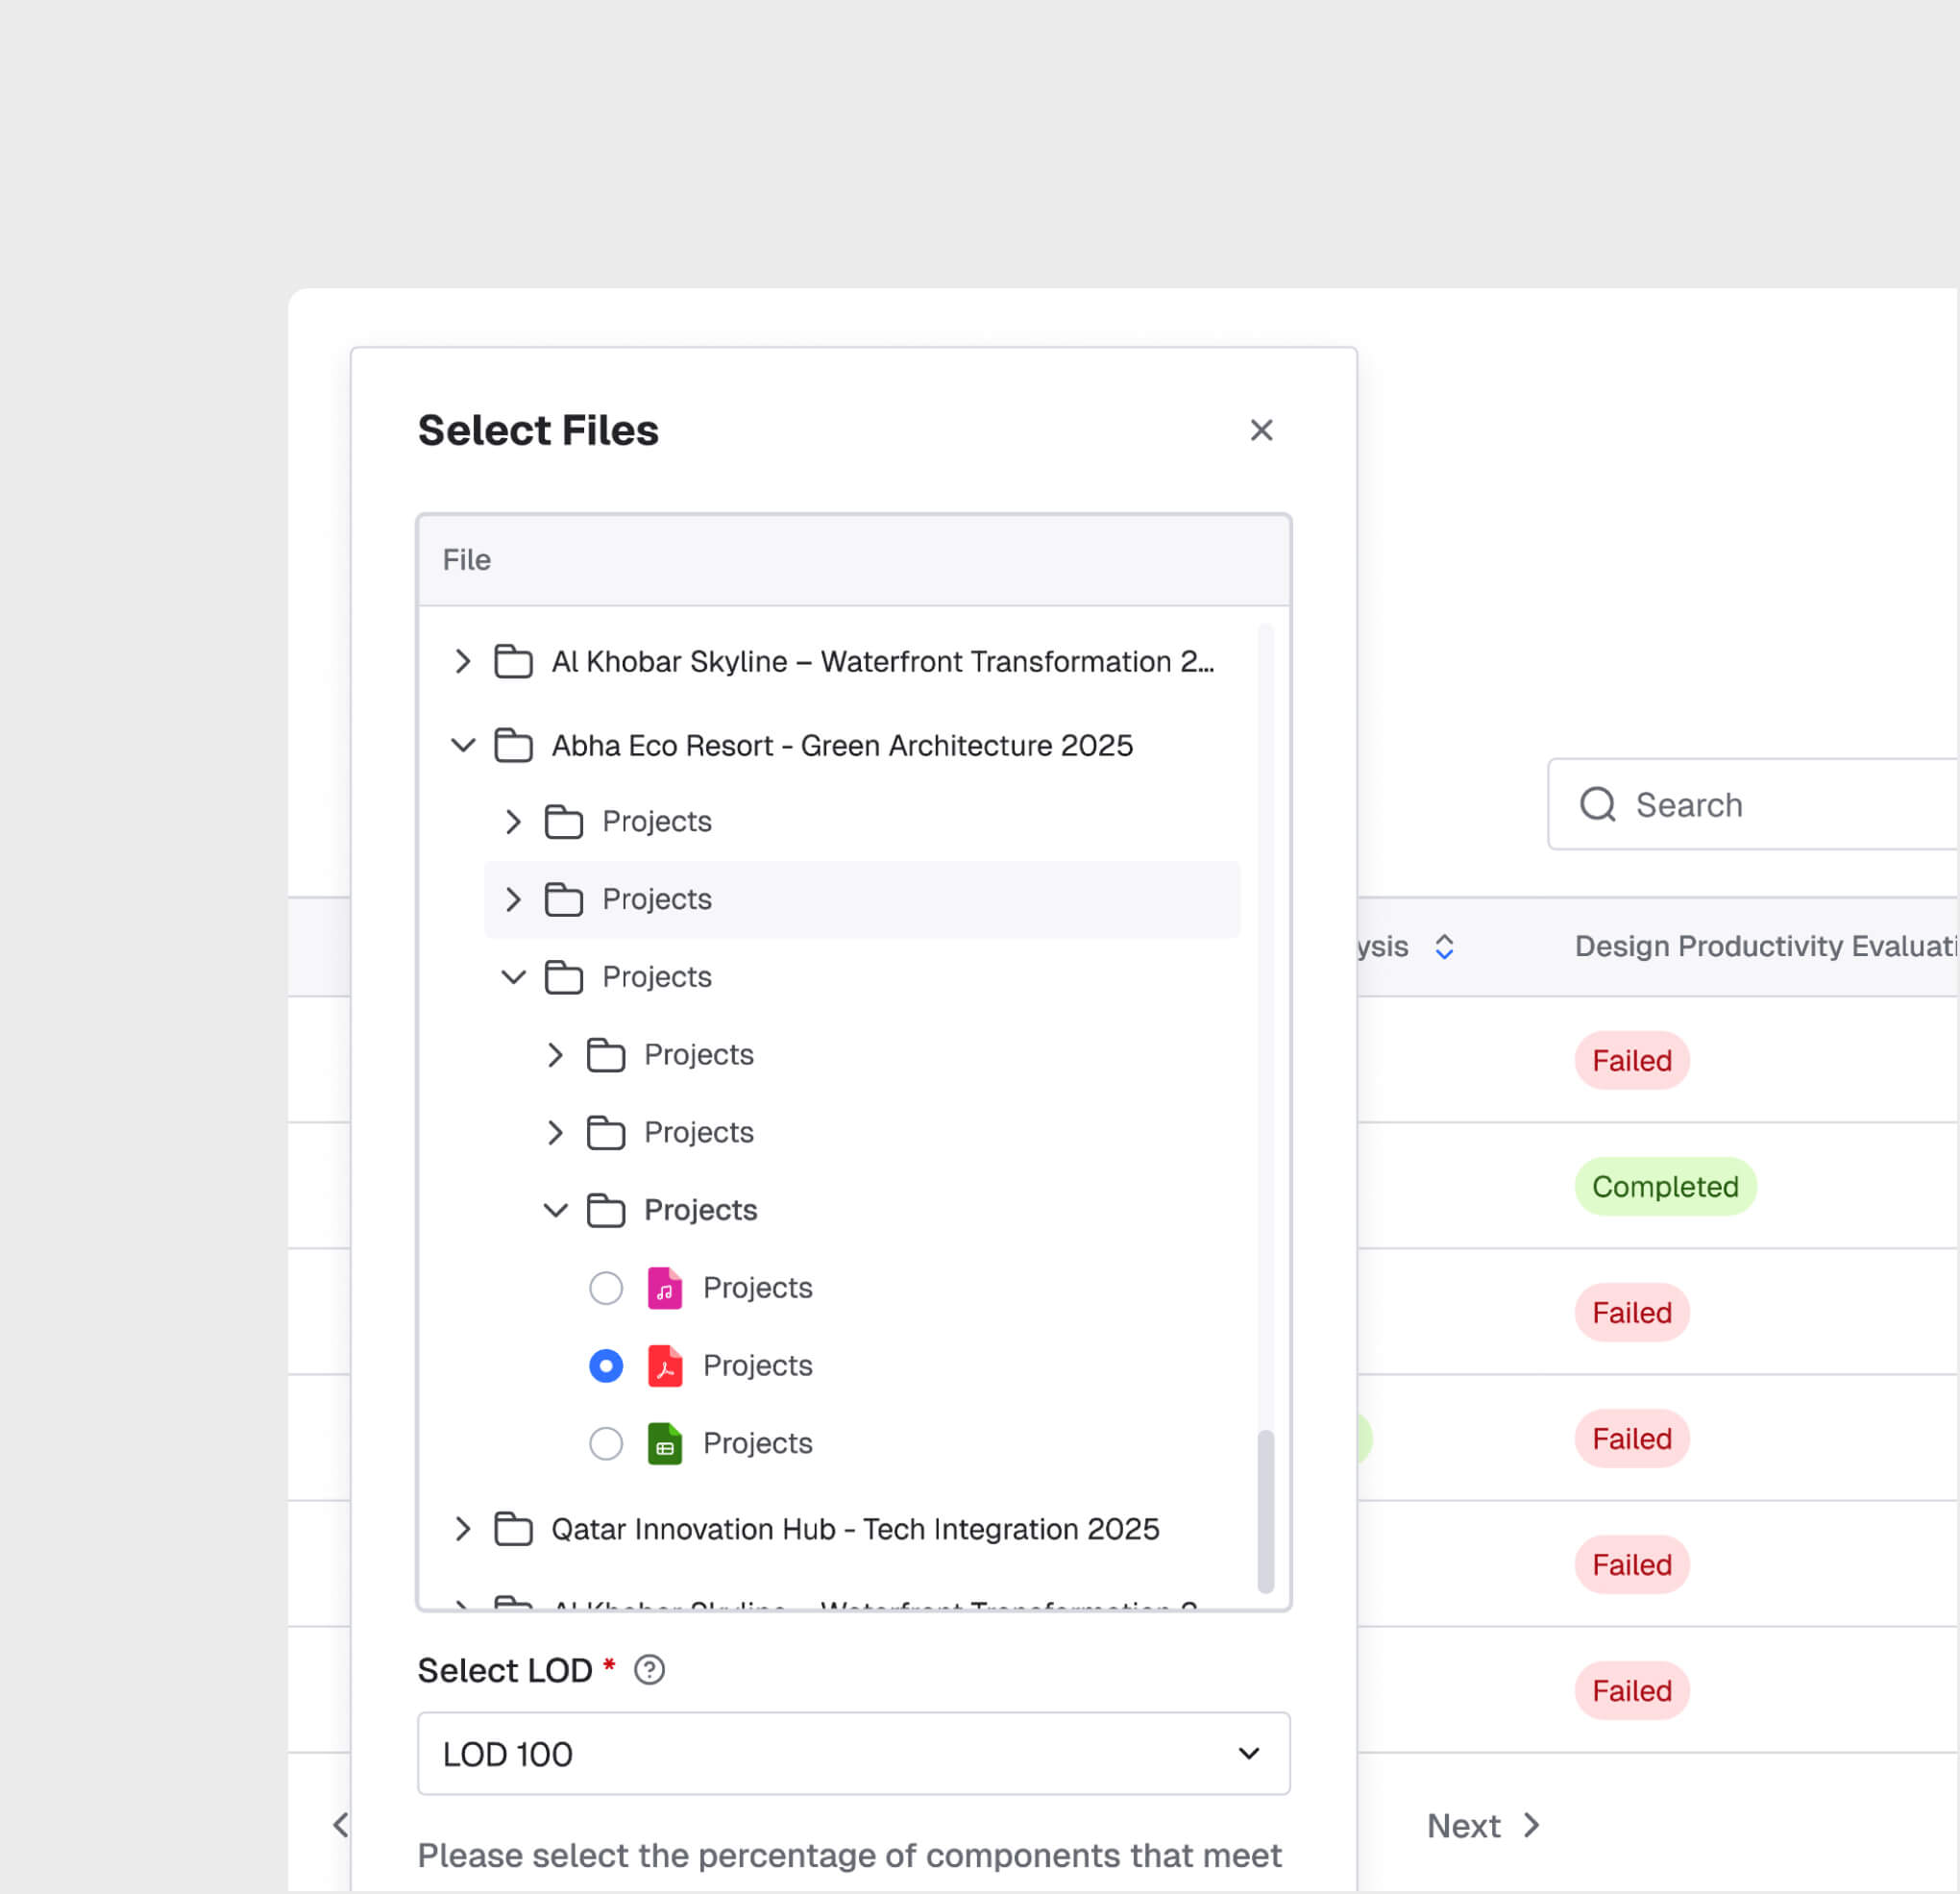
Task: Select the radio button for the spreadsheet file
Action: 605,1444
